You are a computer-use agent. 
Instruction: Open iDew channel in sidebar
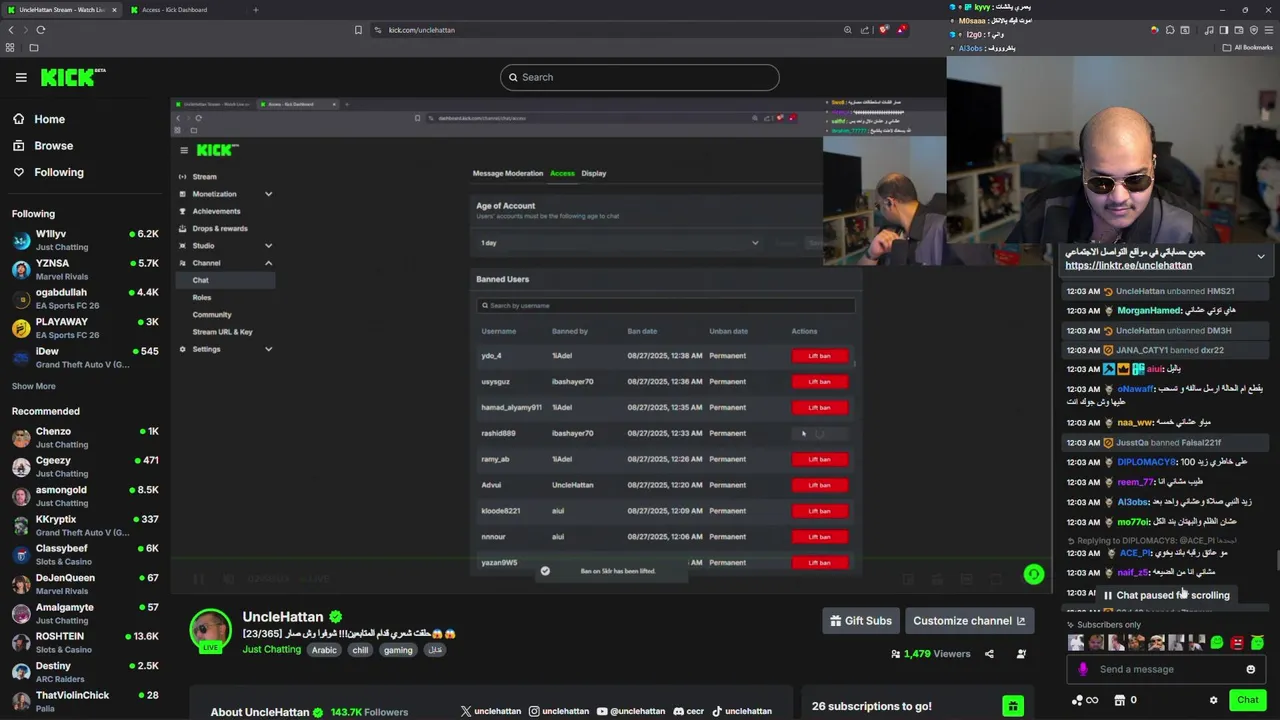(x=85, y=357)
